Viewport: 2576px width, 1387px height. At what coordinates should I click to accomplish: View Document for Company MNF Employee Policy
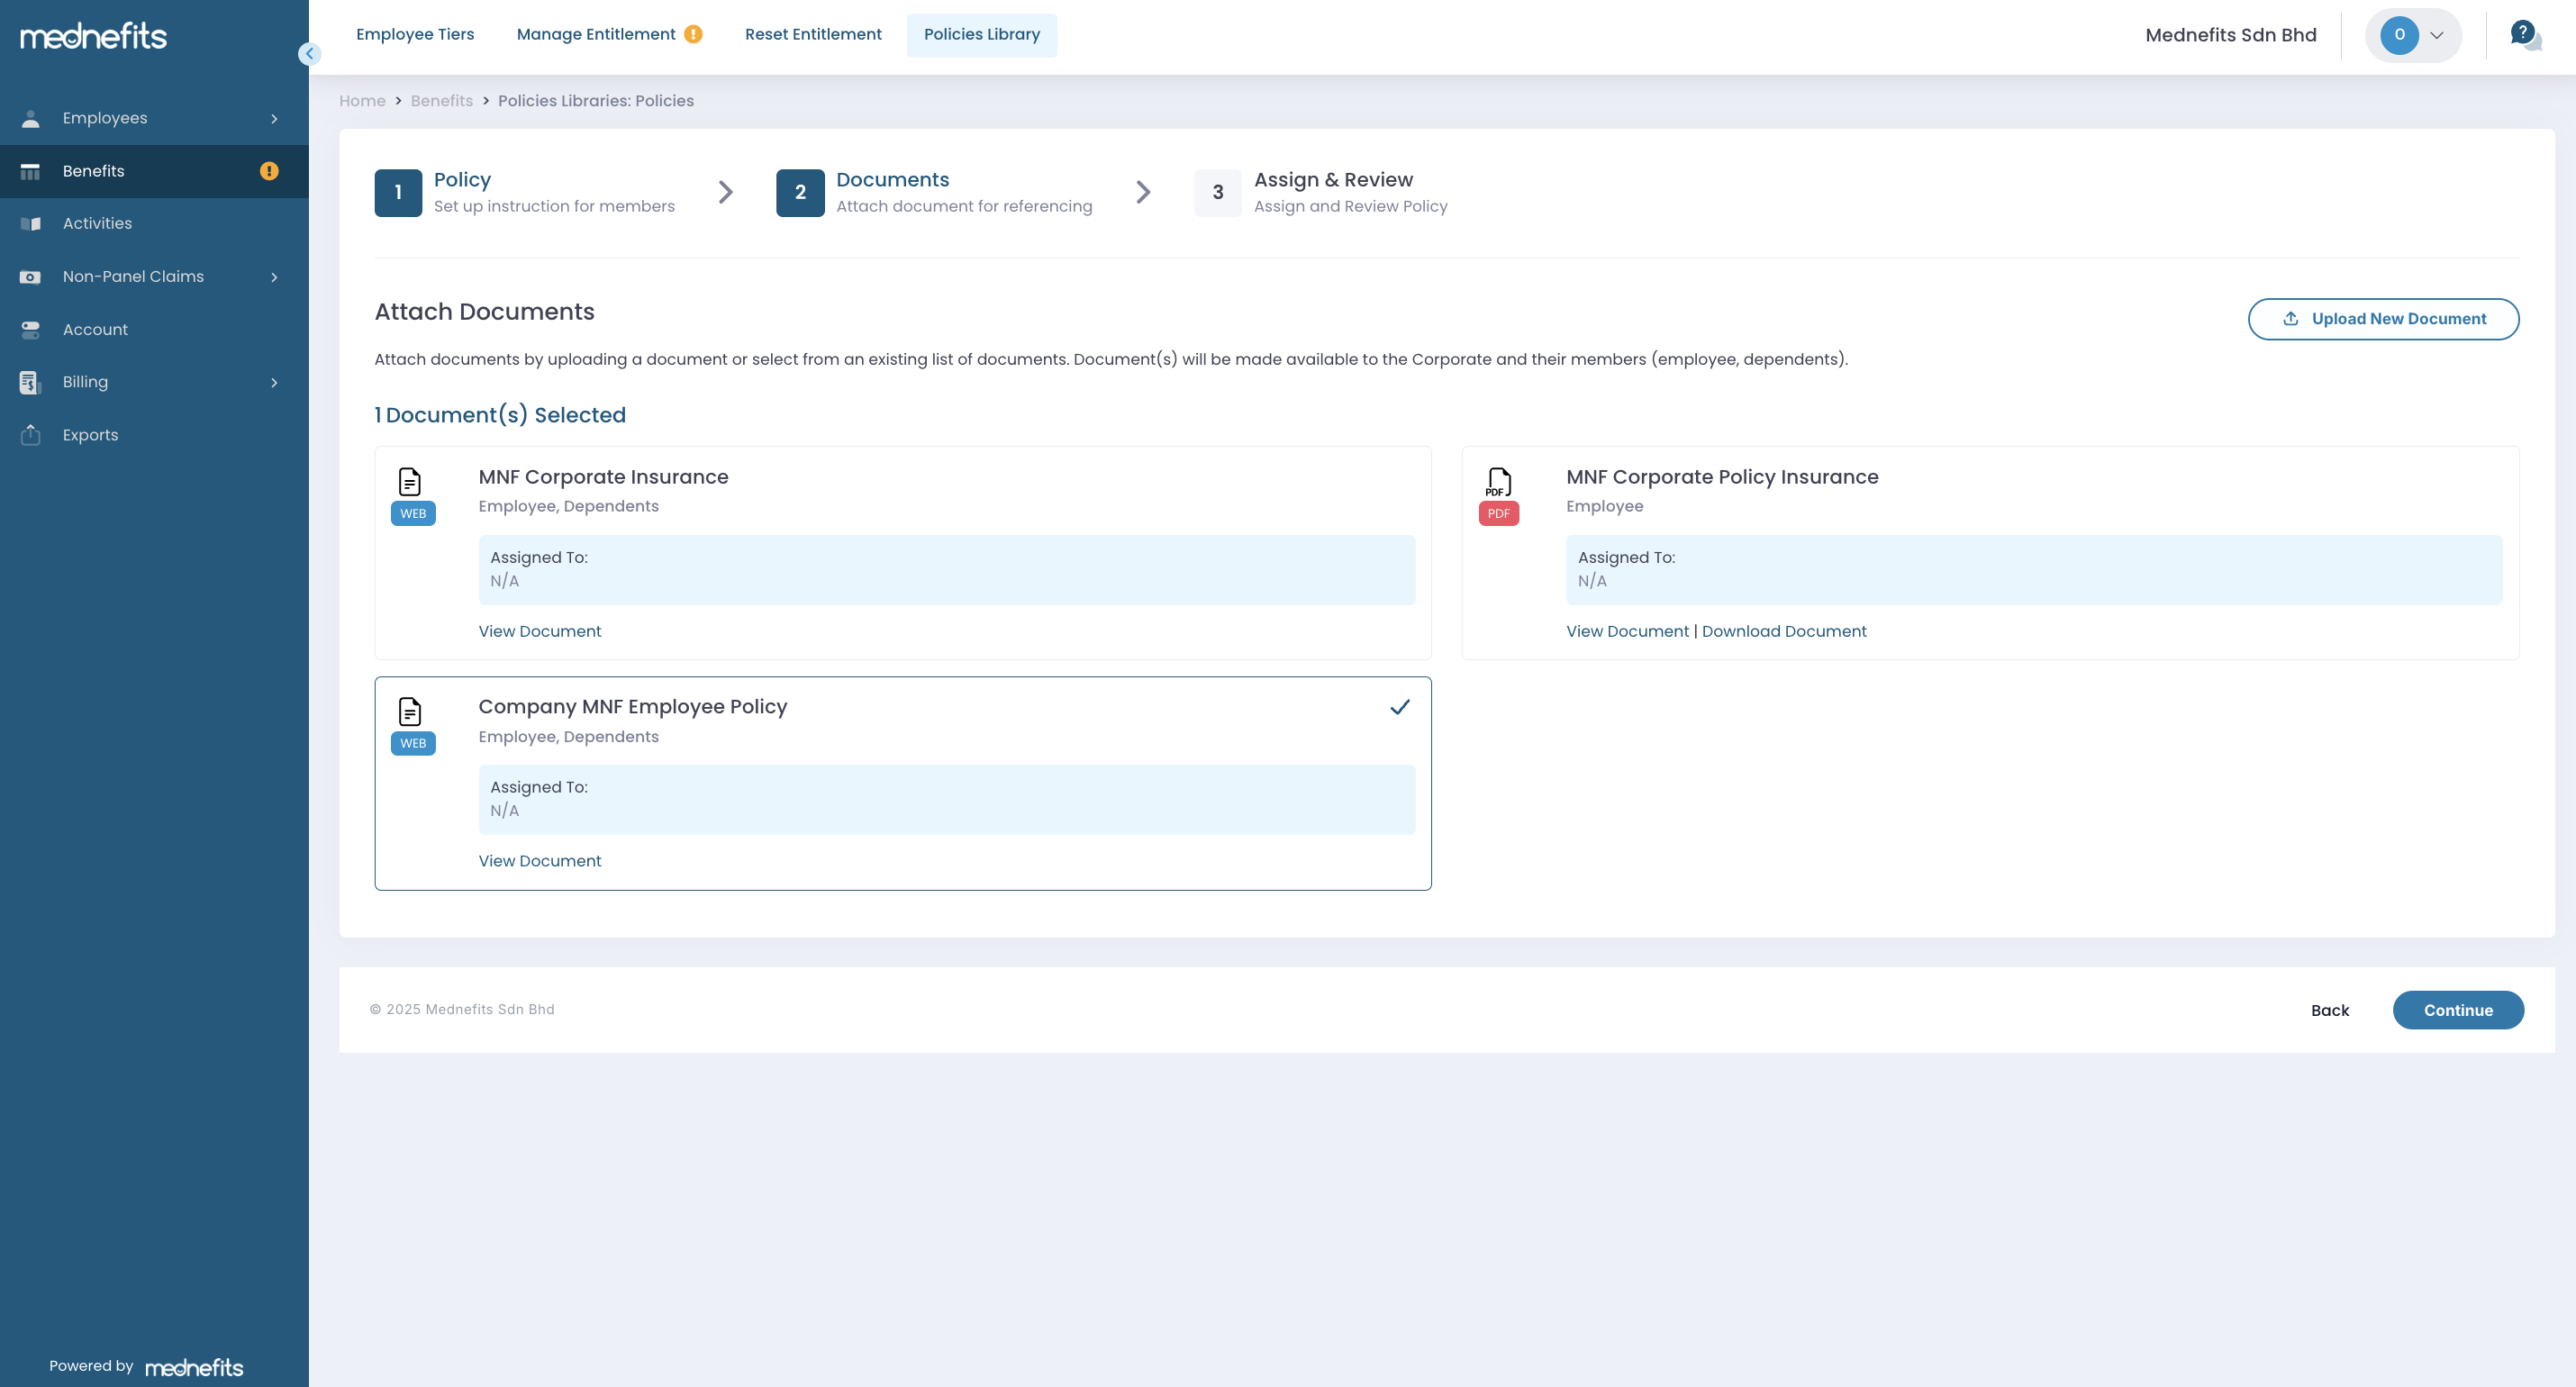540,861
